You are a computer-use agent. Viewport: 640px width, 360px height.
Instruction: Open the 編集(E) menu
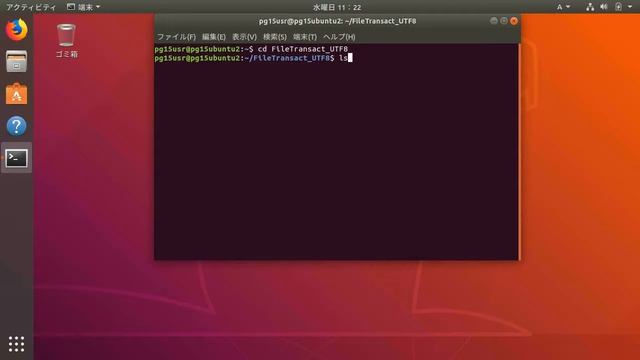[x=213, y=37]
